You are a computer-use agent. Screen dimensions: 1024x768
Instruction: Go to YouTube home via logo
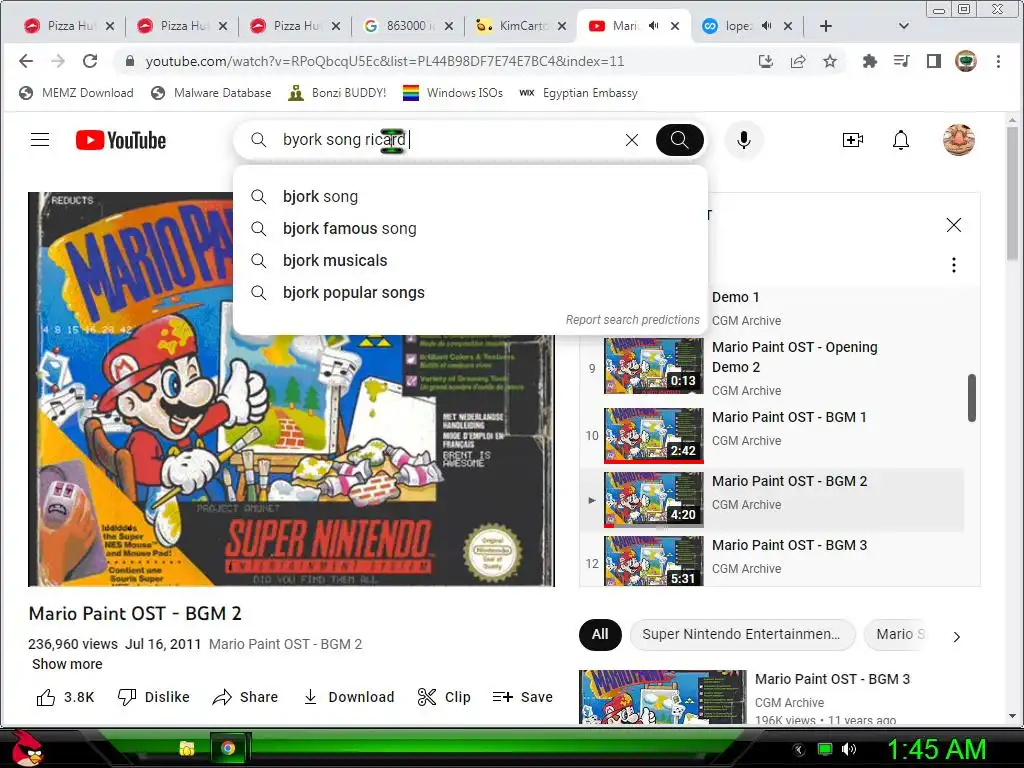point(121,140)
